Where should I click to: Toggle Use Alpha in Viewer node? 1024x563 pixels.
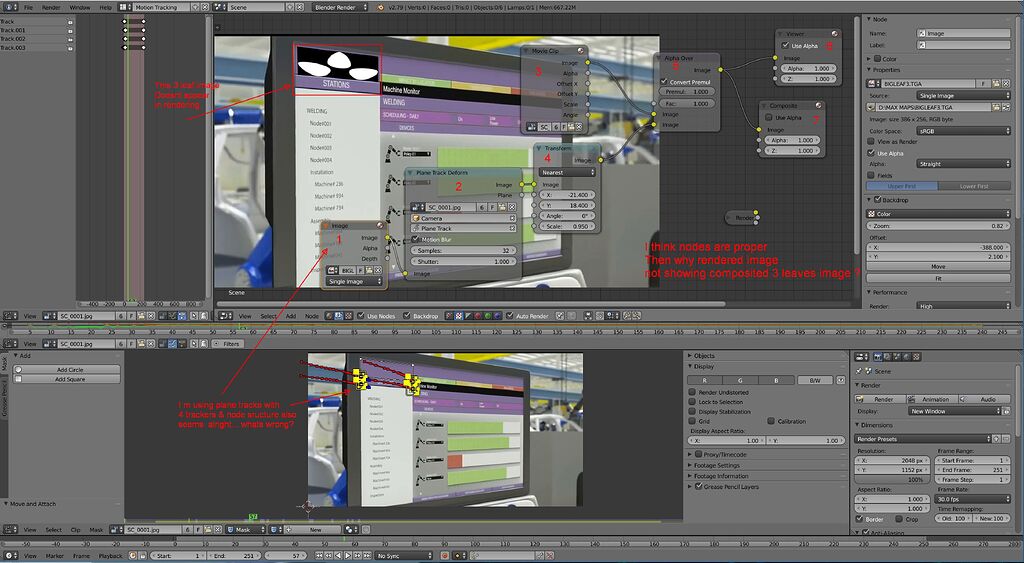(786, 46)
